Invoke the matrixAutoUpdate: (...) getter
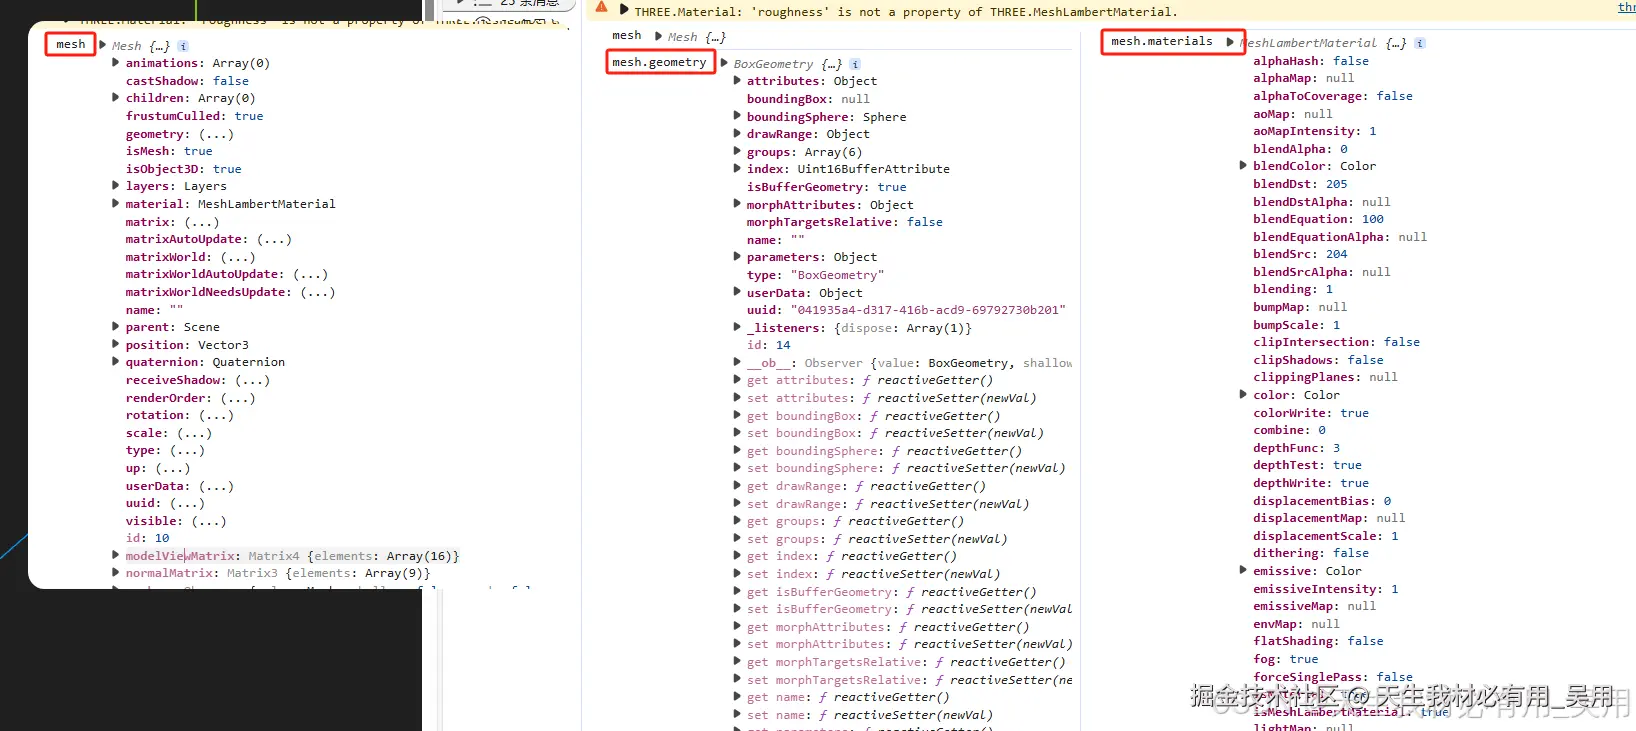The width and height of the screenshot is (1636, 731). click(x=274, y=239)
